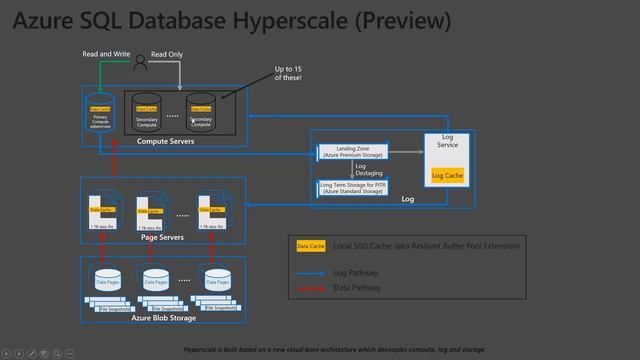Click the bold Log section label

pyautogui.click(x=408, y=199)
